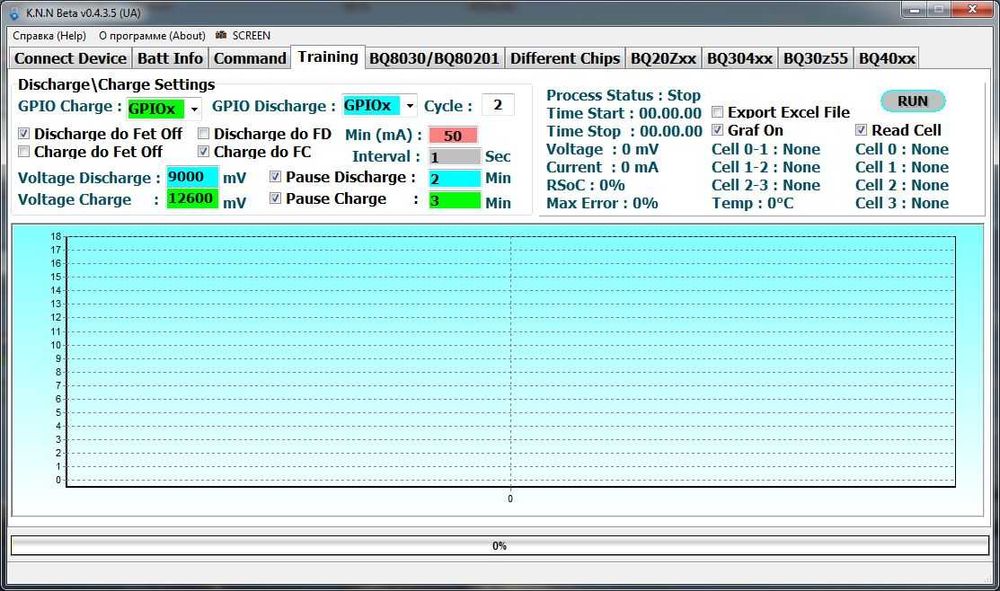Click the 'Cell 0 : None' text

902,149
